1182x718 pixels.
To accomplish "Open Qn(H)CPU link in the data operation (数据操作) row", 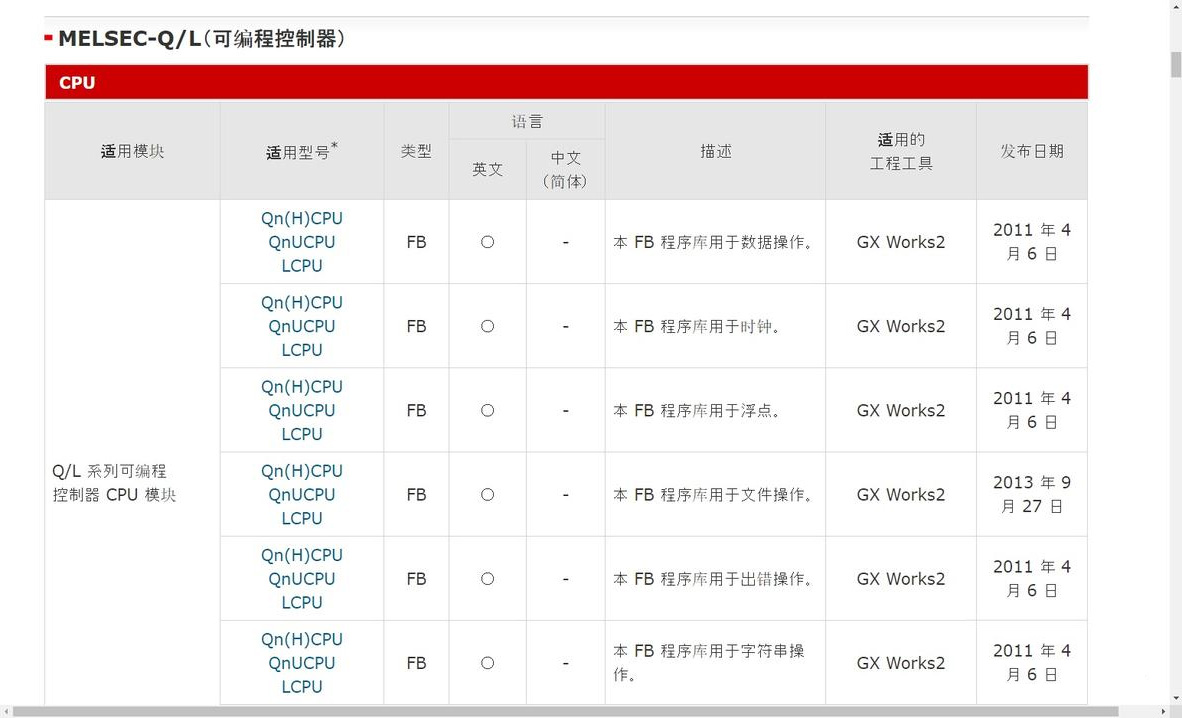I will 301,218.
